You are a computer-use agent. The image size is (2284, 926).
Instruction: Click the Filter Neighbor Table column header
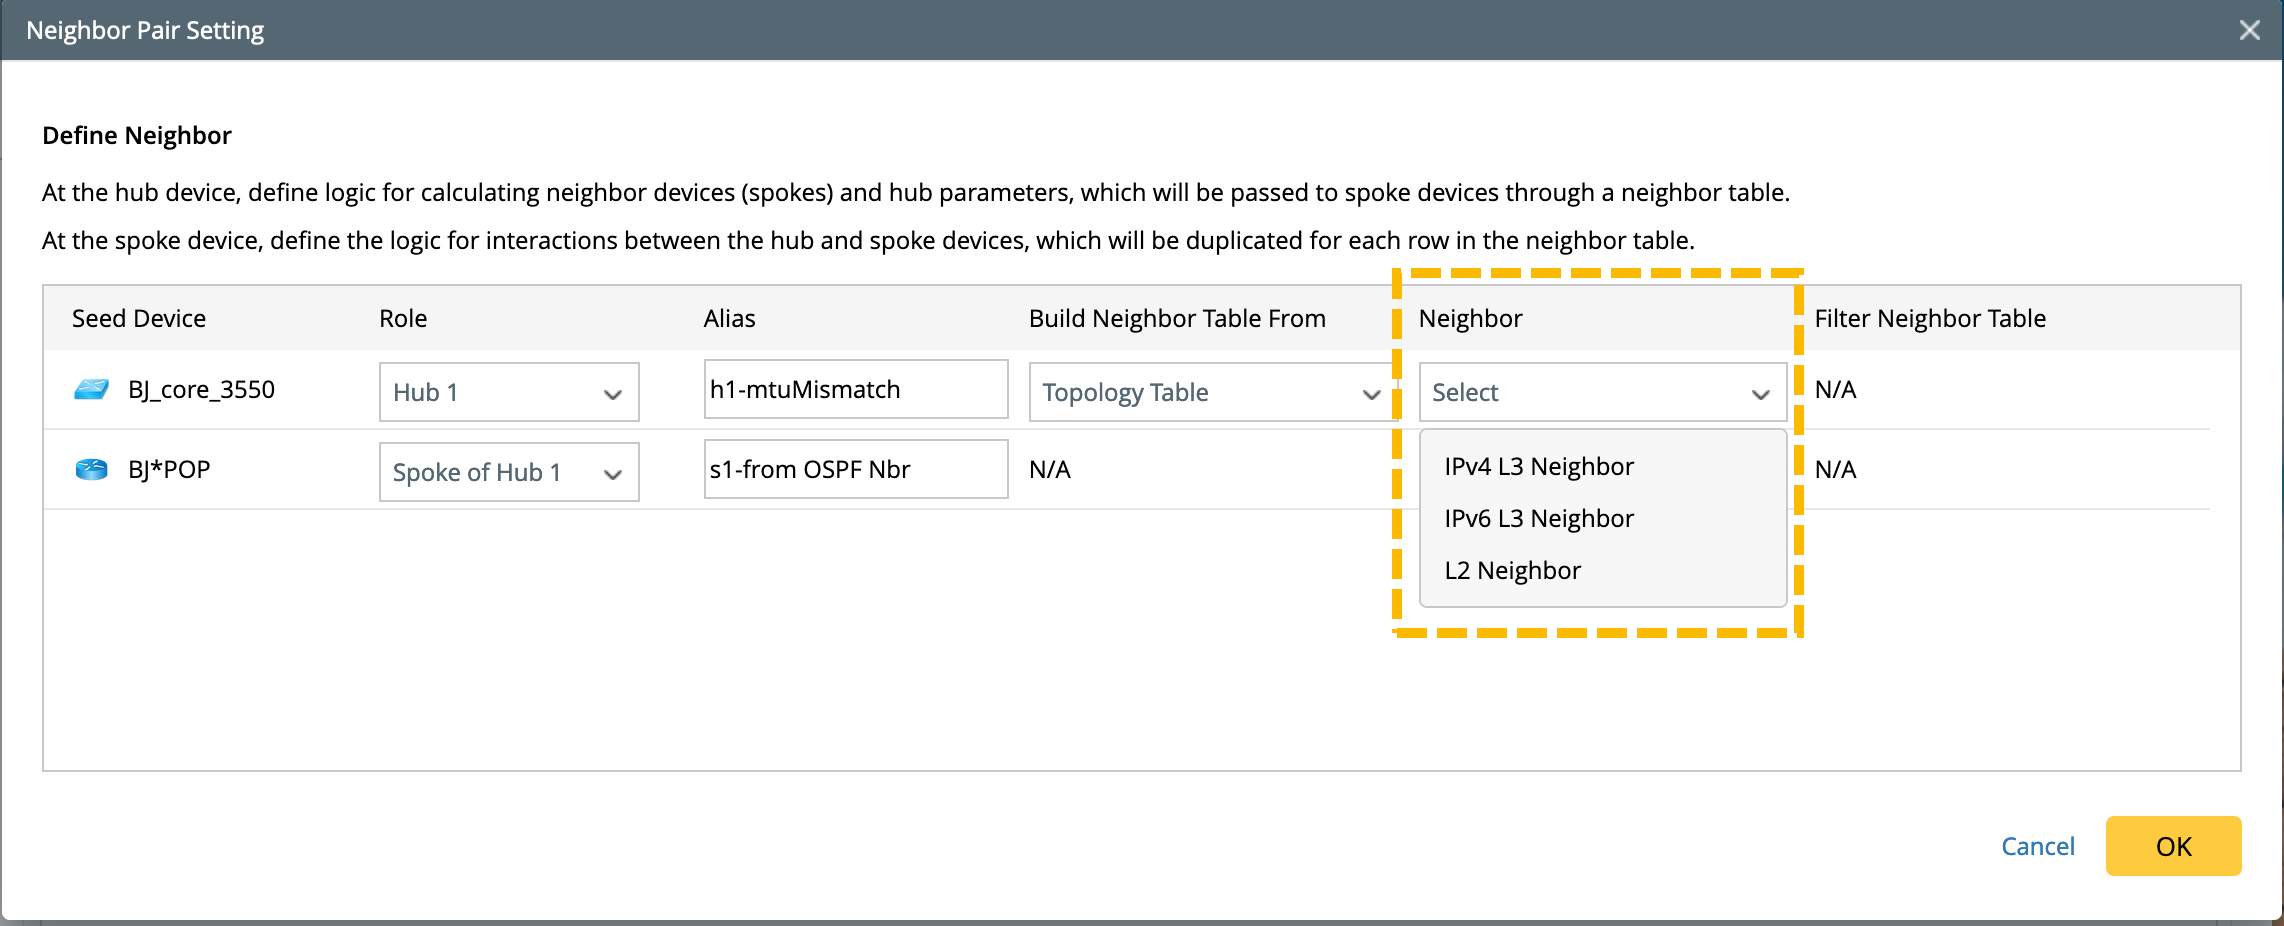[1930, 319]
